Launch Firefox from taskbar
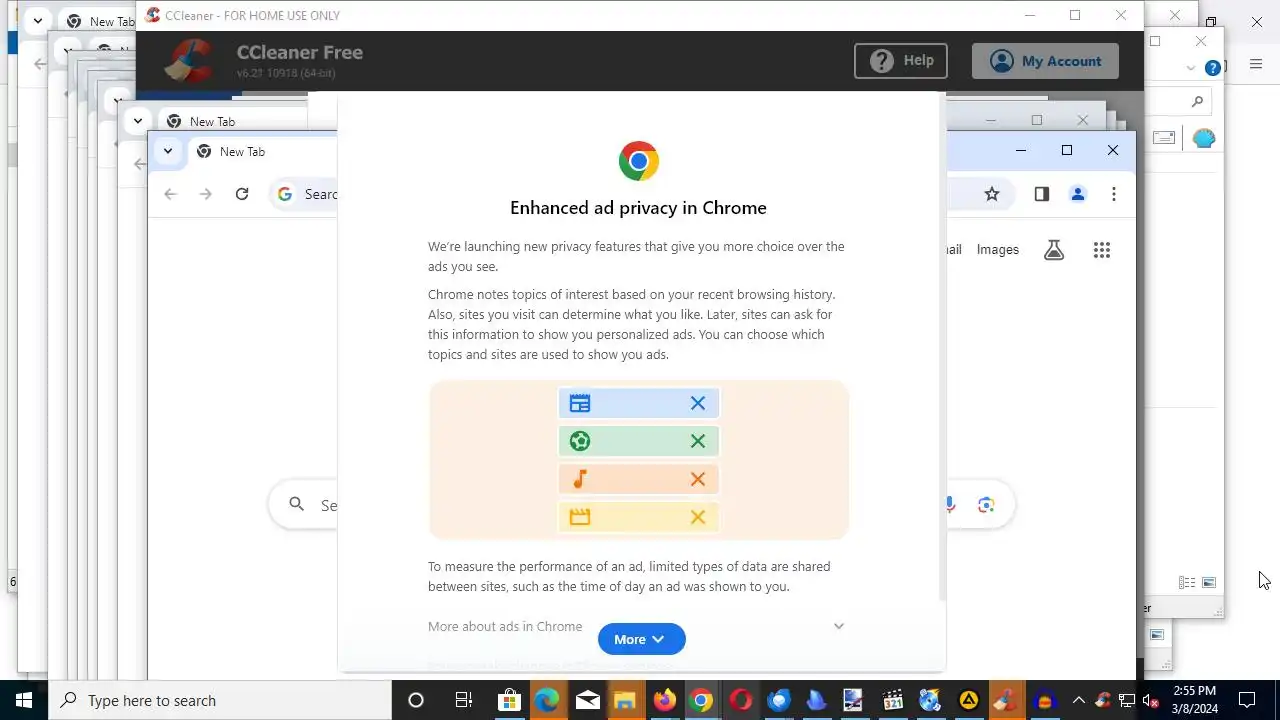 click(664, 700)
